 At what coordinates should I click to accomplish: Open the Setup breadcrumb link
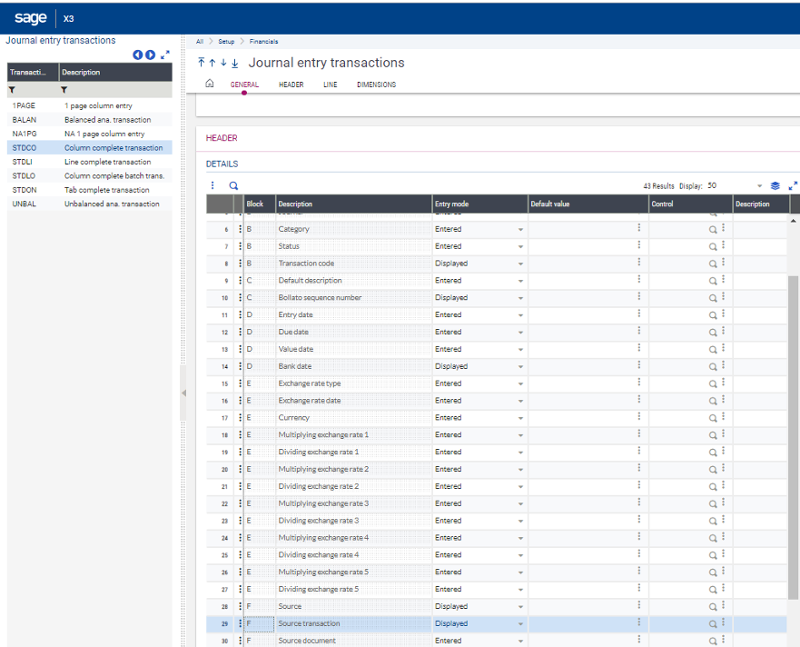(x=226, y=42)
